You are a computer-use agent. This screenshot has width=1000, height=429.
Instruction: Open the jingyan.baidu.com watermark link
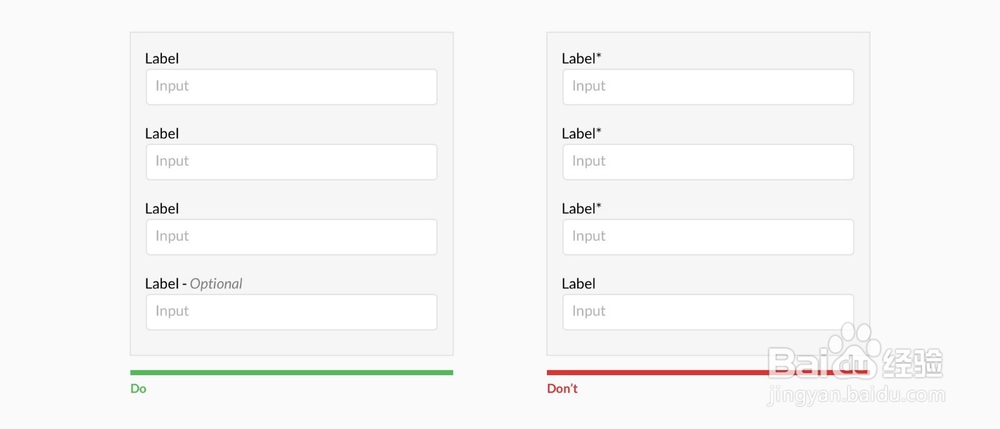855,396
